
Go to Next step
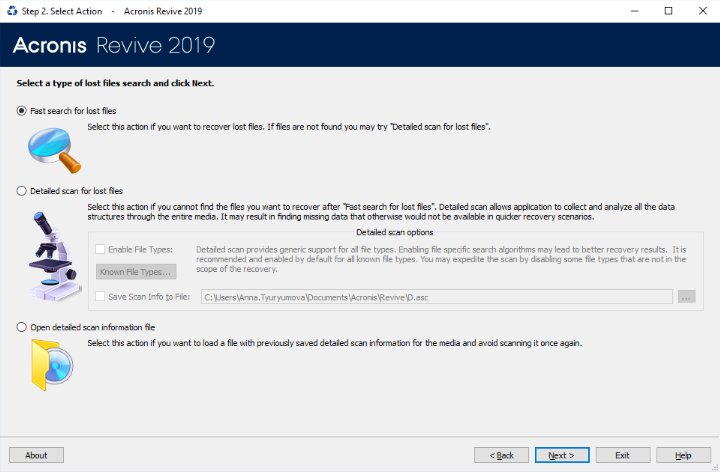click(x=562, y=455)
